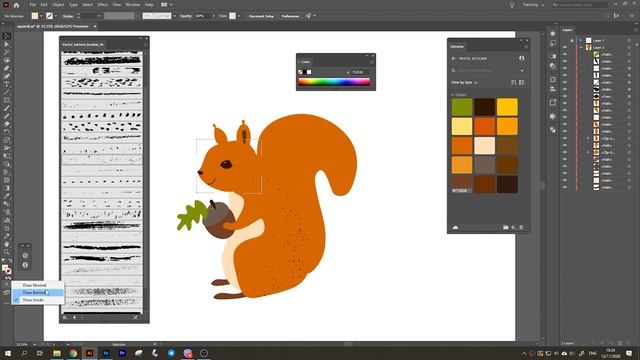Switch to the Layers panel tab
Viewport: 640px width, 360px height.
(x=567, y=30)
